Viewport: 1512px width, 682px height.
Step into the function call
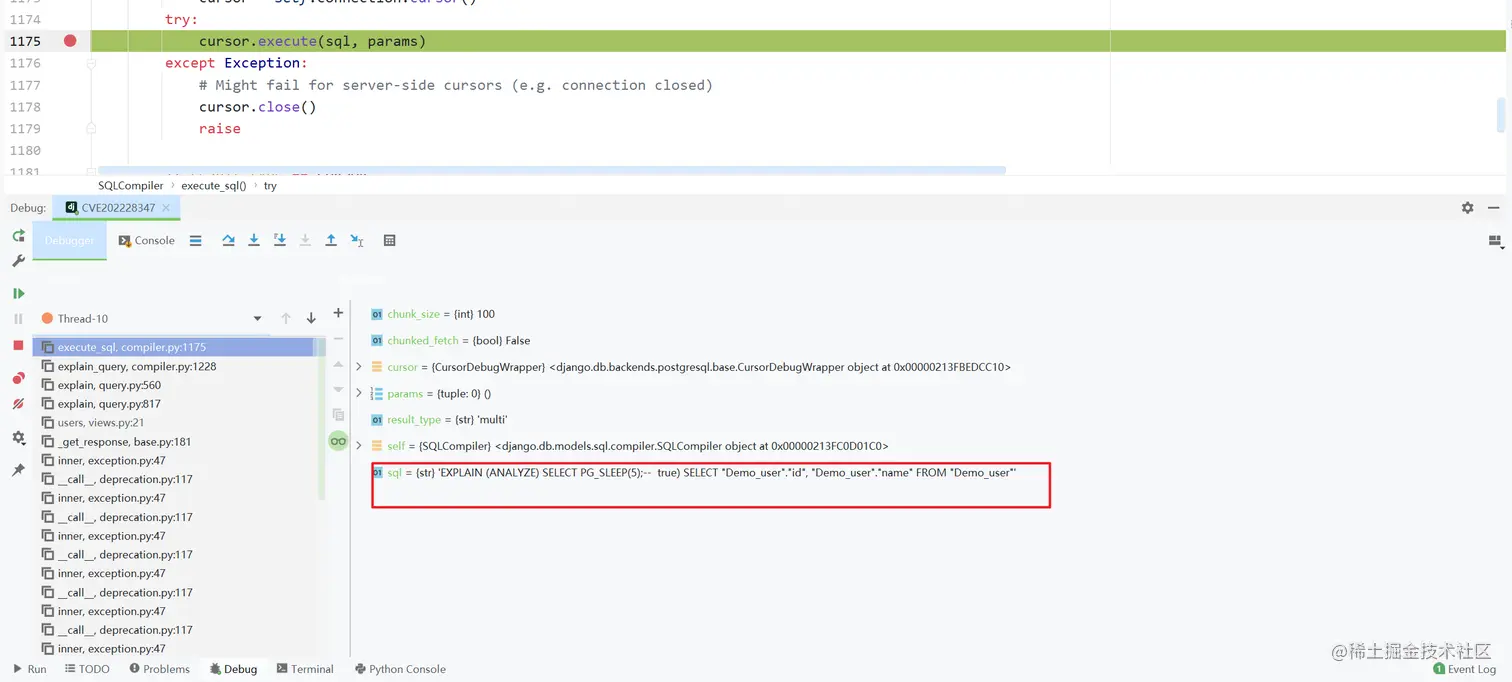click(254, 240)
